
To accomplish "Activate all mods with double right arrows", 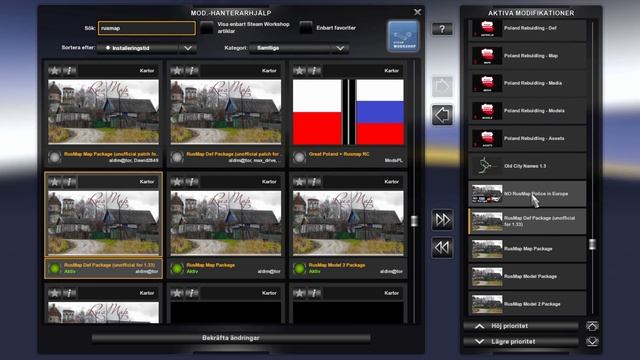I will pos(442,220).
